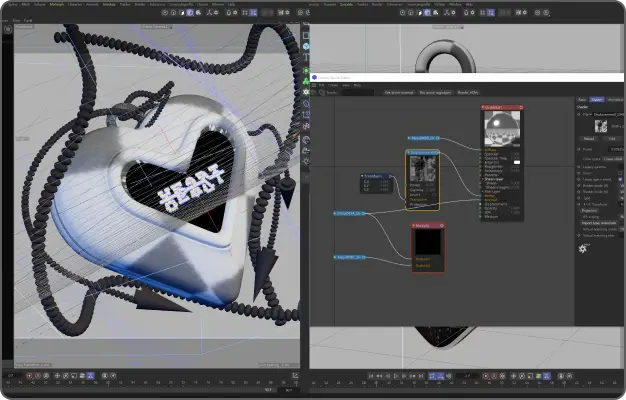Select the blue Cube primitive icon between the viewports

pyautogui.click(x=306, y=46)
